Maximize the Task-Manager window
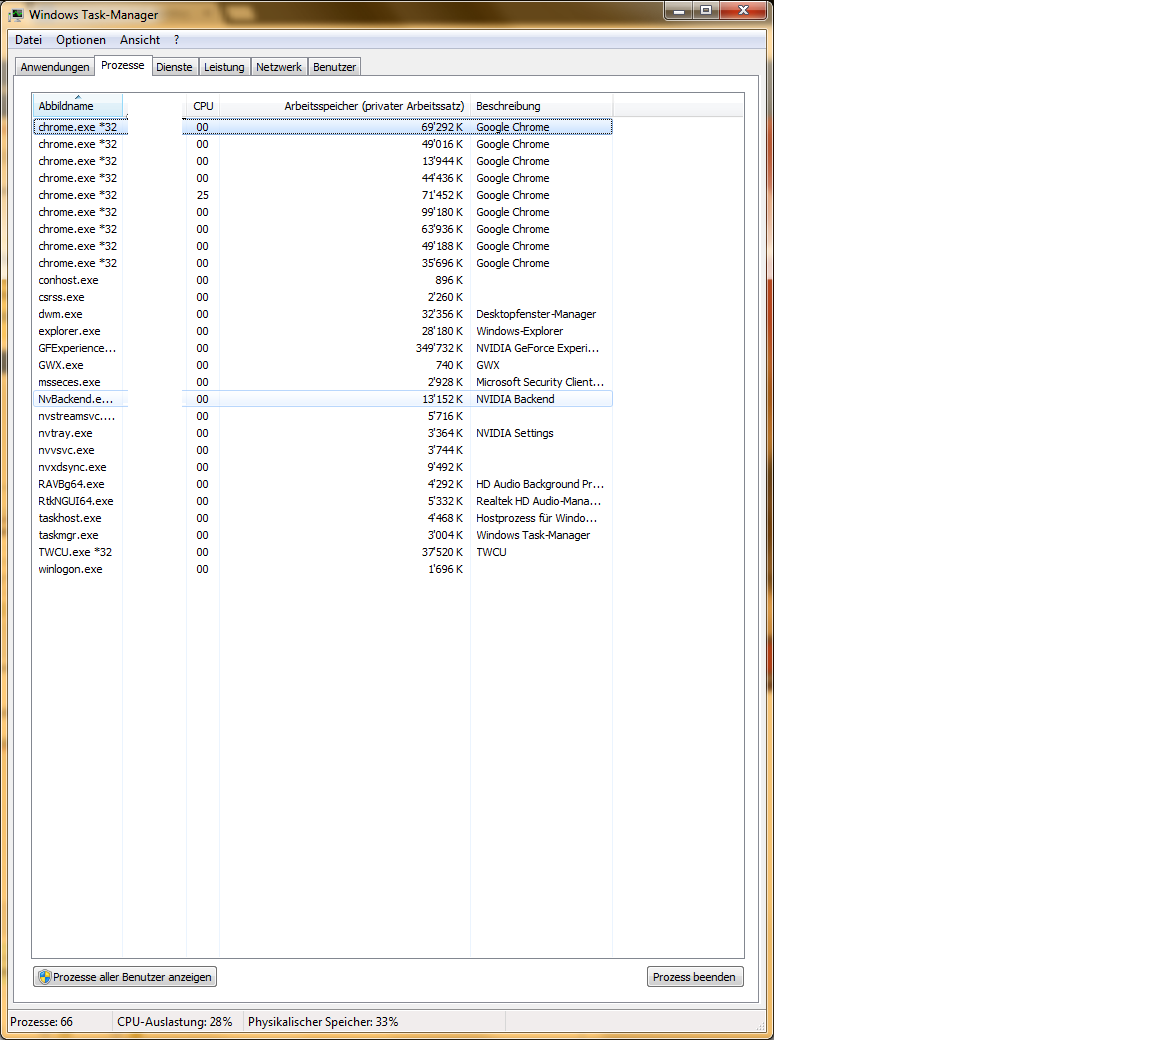Screen dimensions: 1152x1040 [x=706, y=10]
